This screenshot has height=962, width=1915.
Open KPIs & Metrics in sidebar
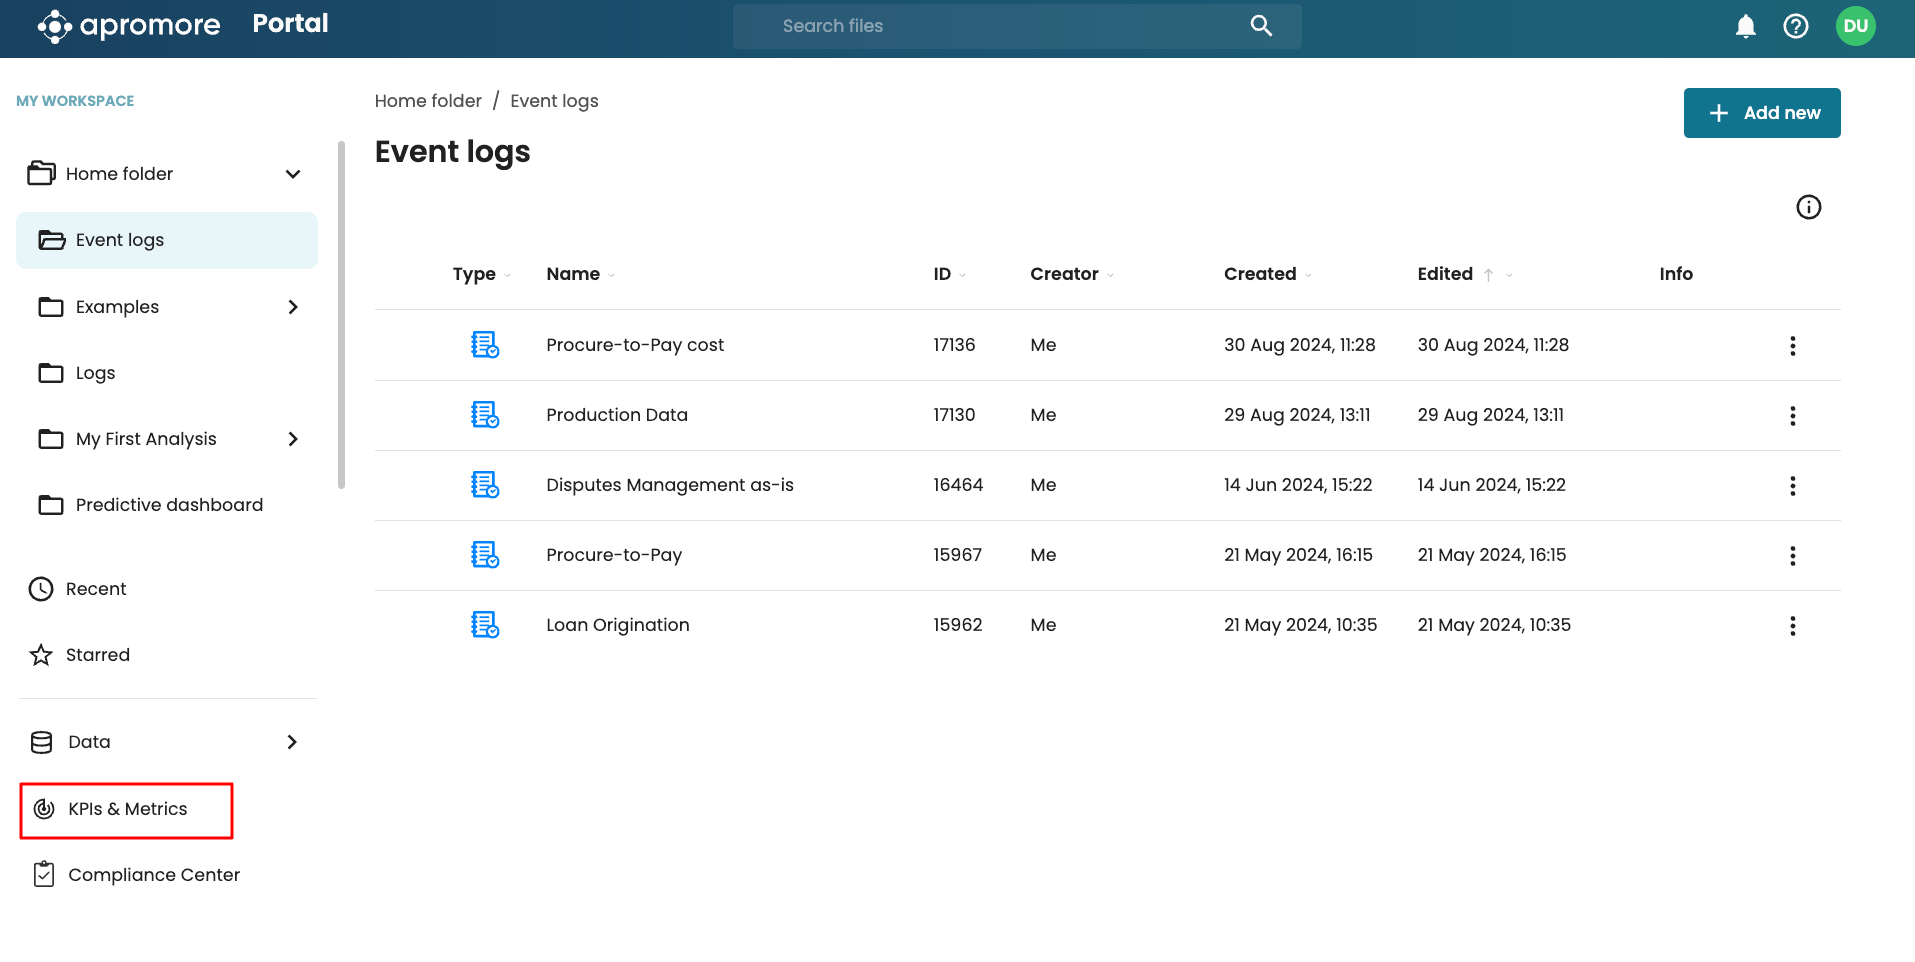(x=127, y=809)
